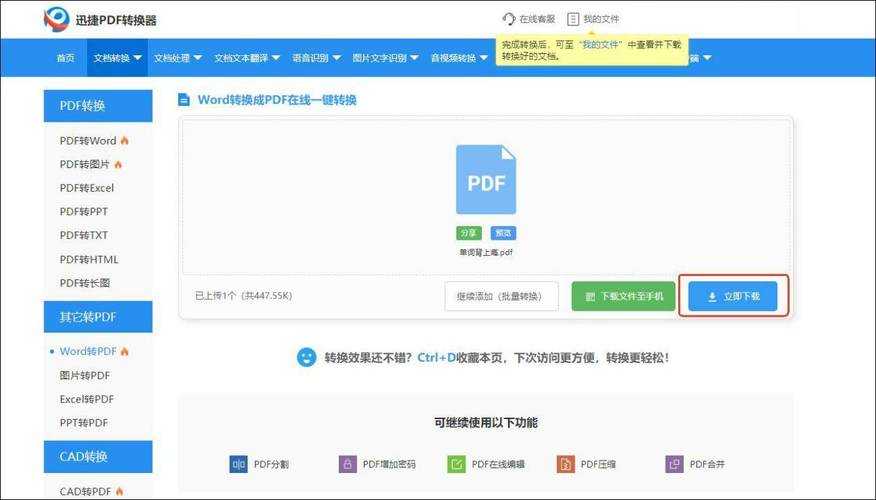Click the 立即下载 button
Viewport: 876px width, 500px height.
point(733,296)
